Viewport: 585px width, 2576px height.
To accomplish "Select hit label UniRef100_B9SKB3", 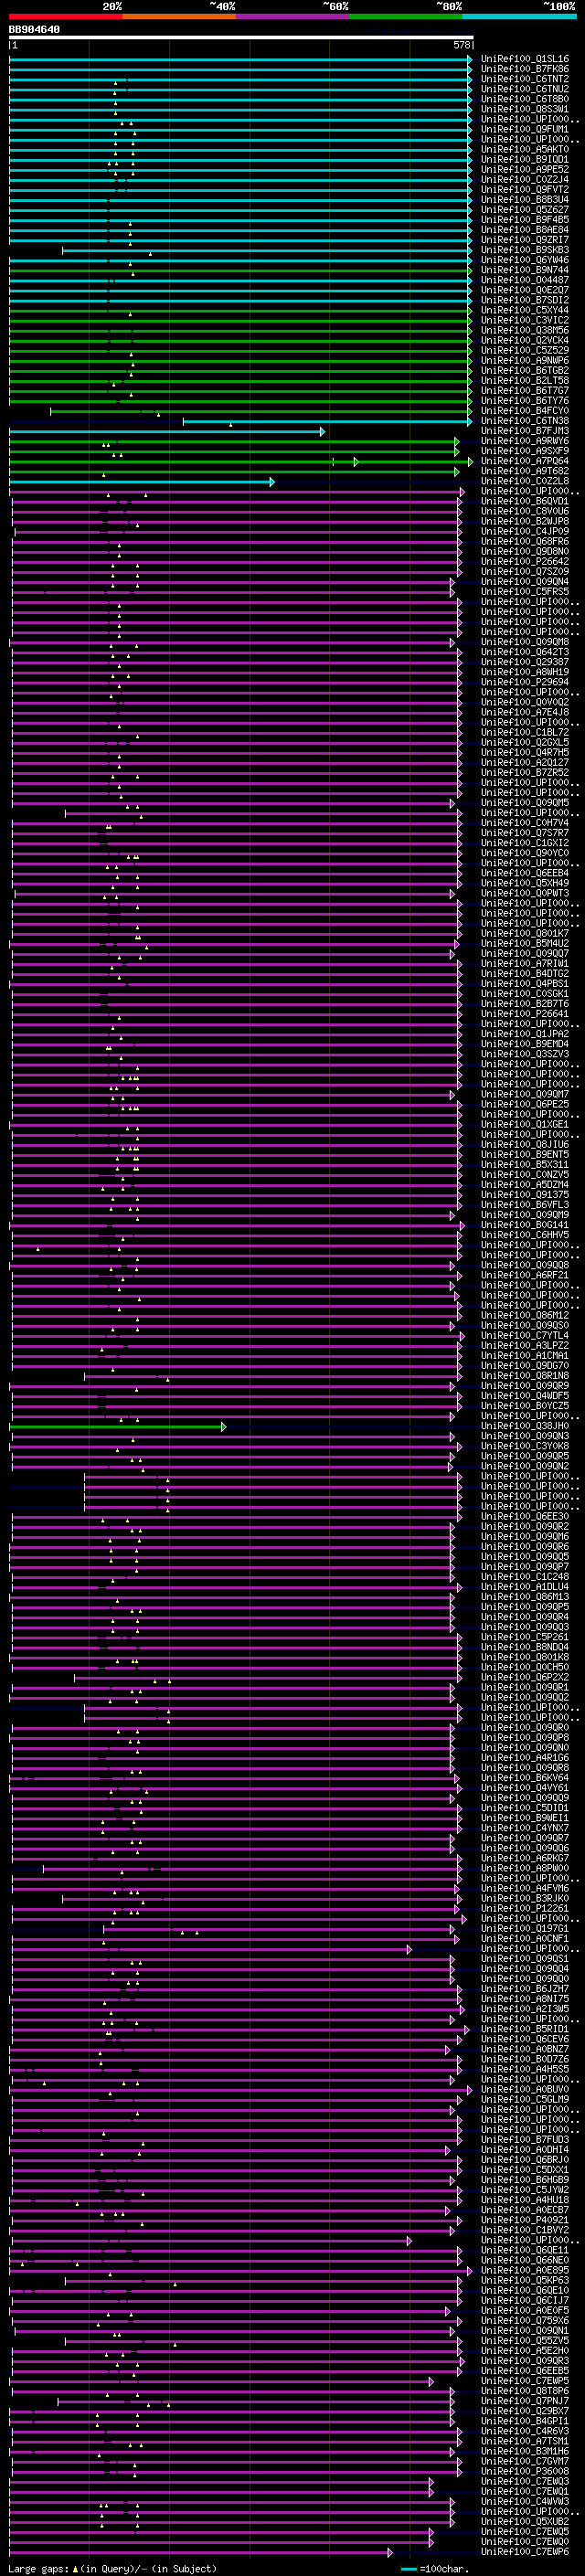I will coord(525,250).
